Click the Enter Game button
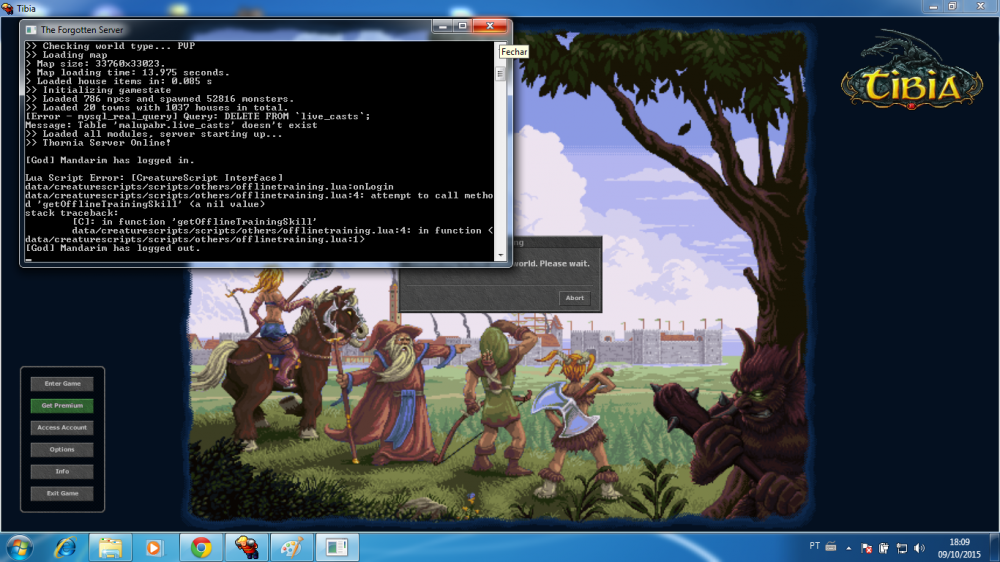 [62, 383]
